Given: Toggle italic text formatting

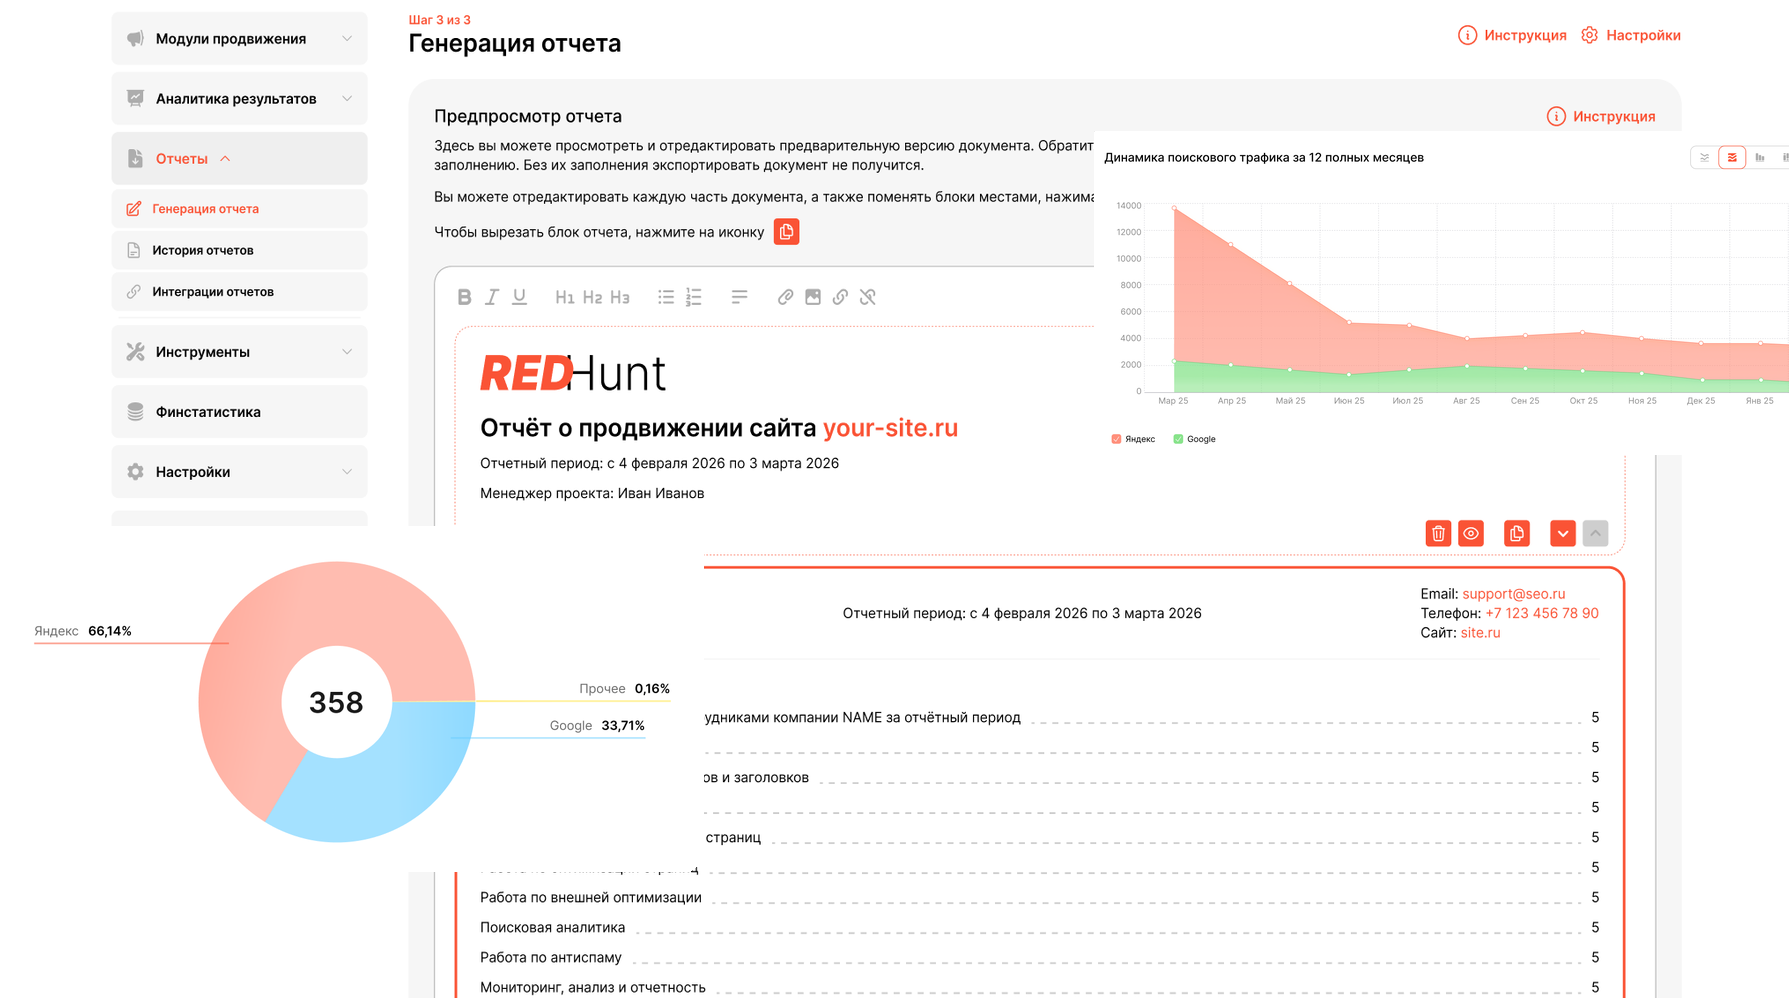Looking at the screenshot, I should tap(492, 297).
